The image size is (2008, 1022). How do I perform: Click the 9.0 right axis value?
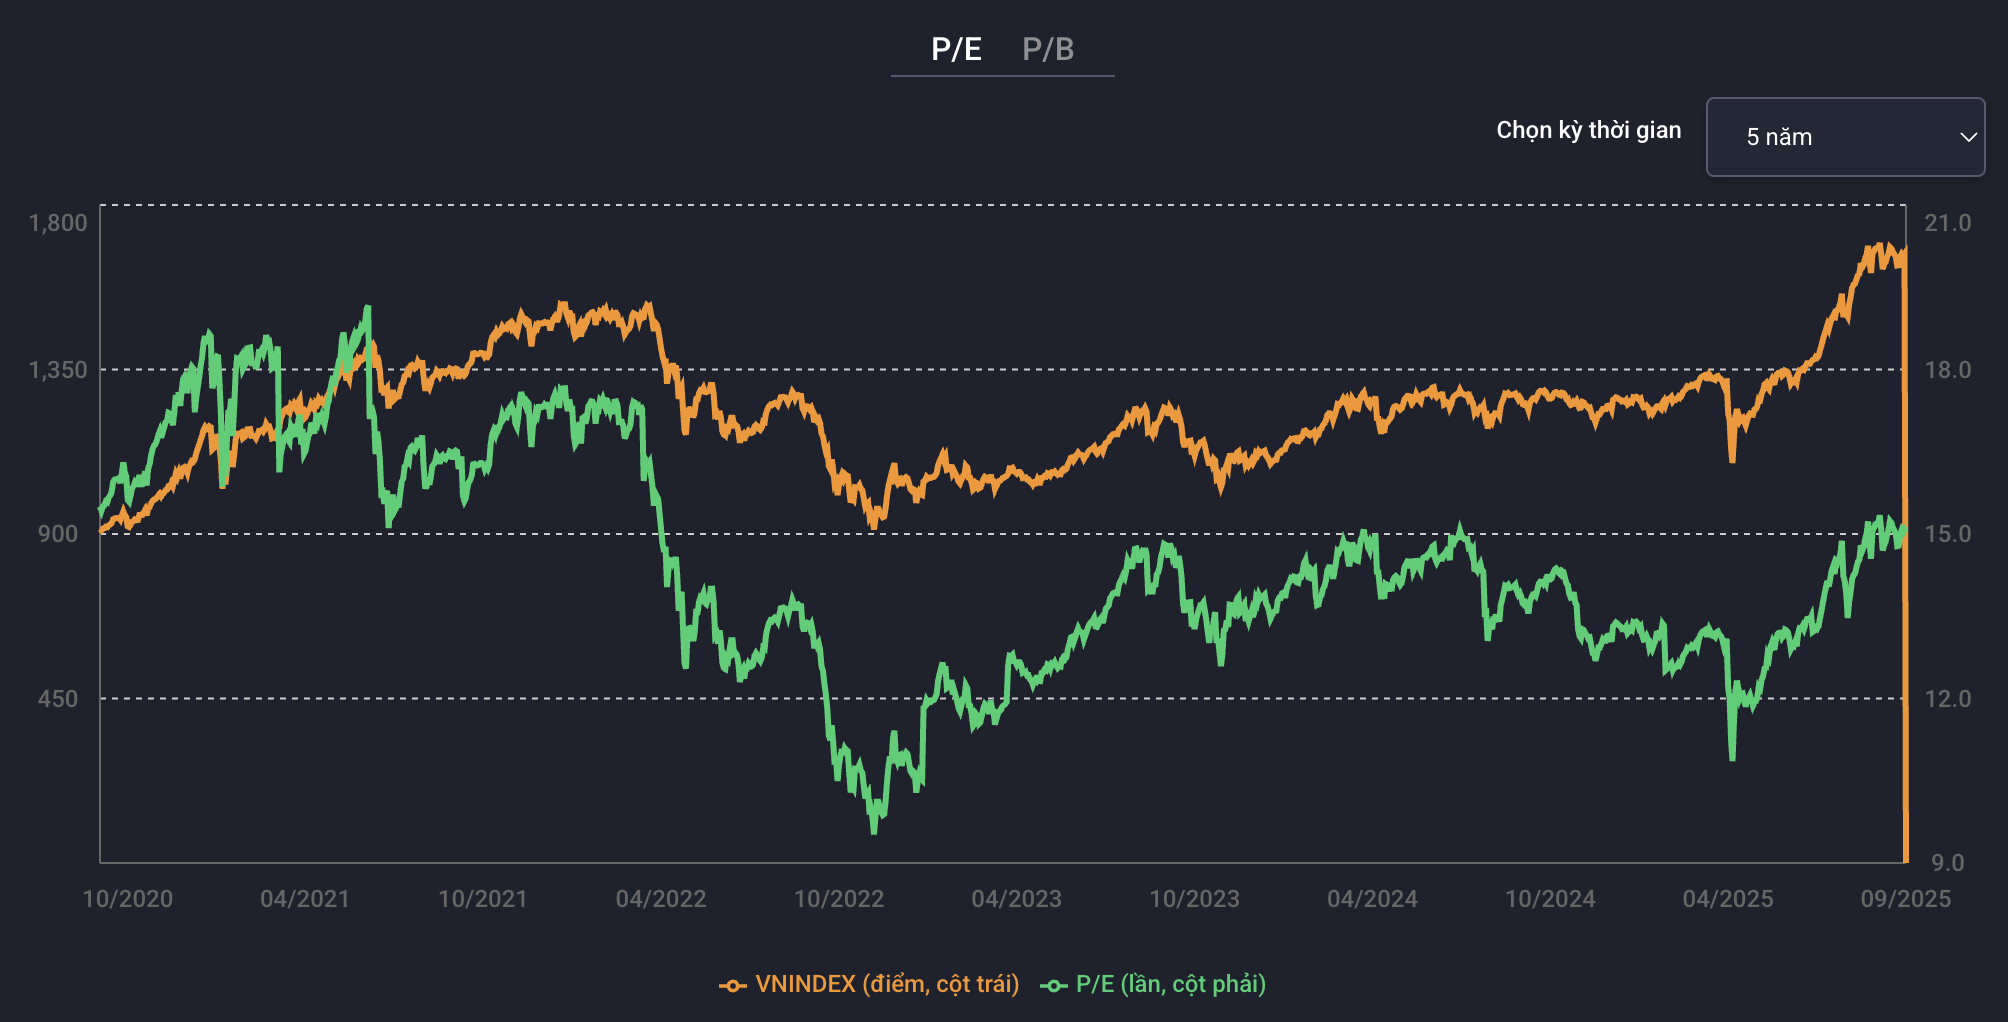(x=1947, y=862)
